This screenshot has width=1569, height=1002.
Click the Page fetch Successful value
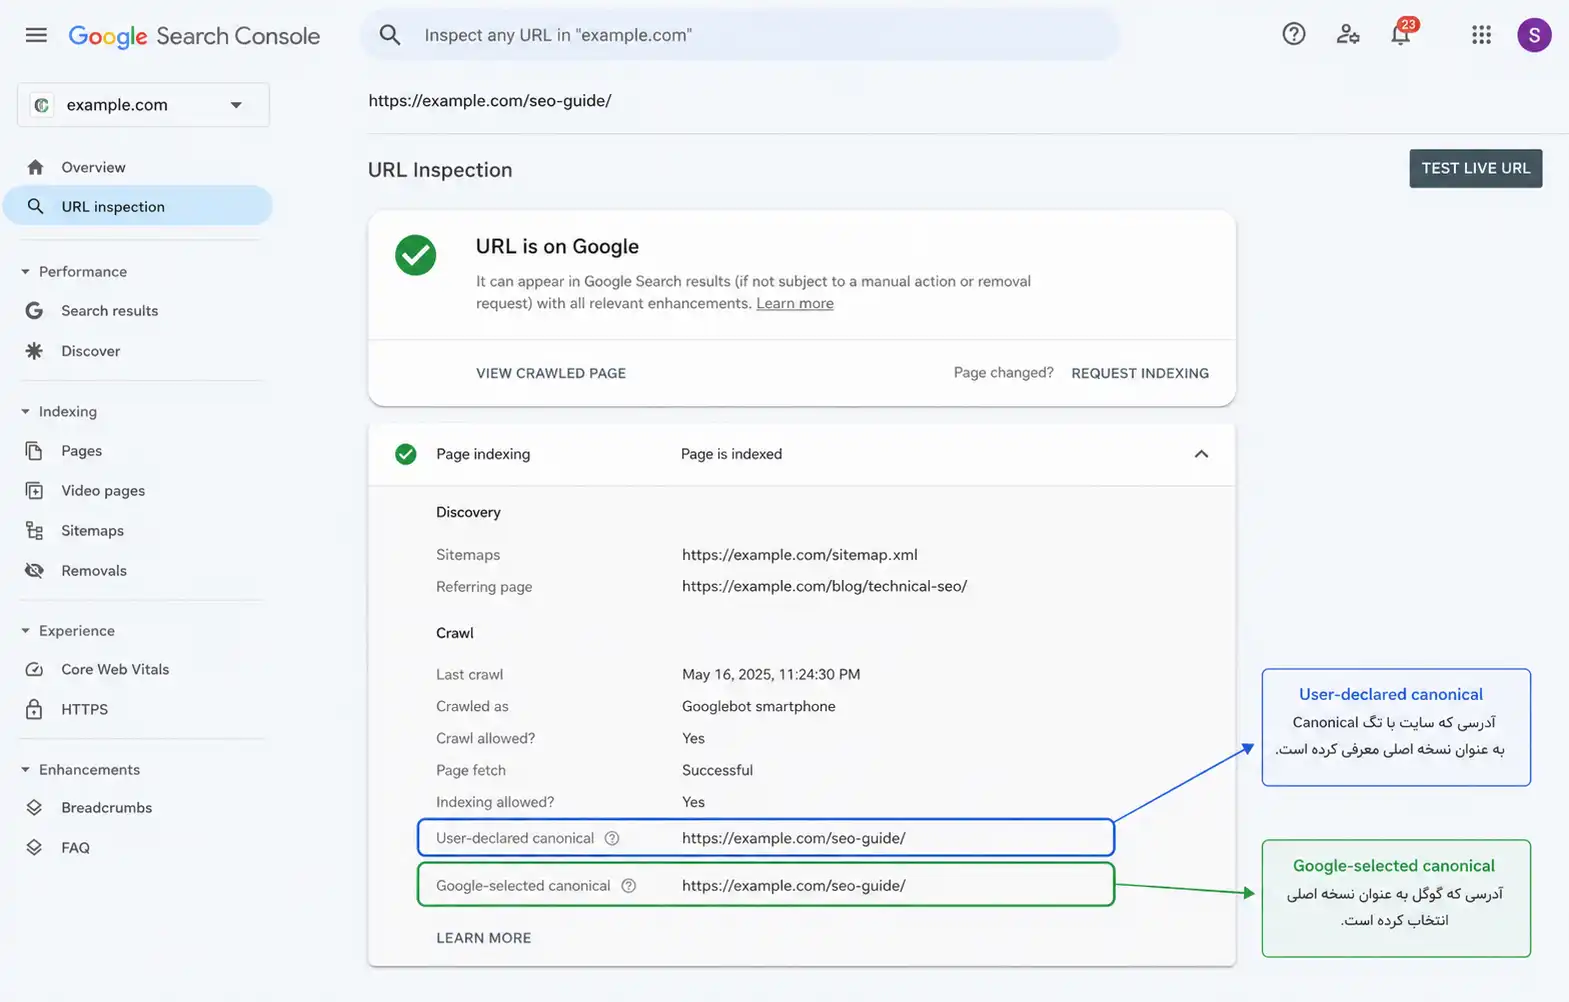(718, 771)
